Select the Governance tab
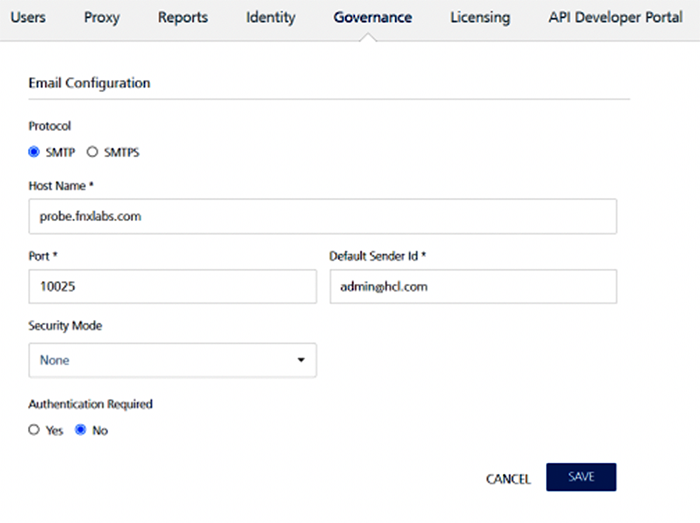 tap(373, 17)
